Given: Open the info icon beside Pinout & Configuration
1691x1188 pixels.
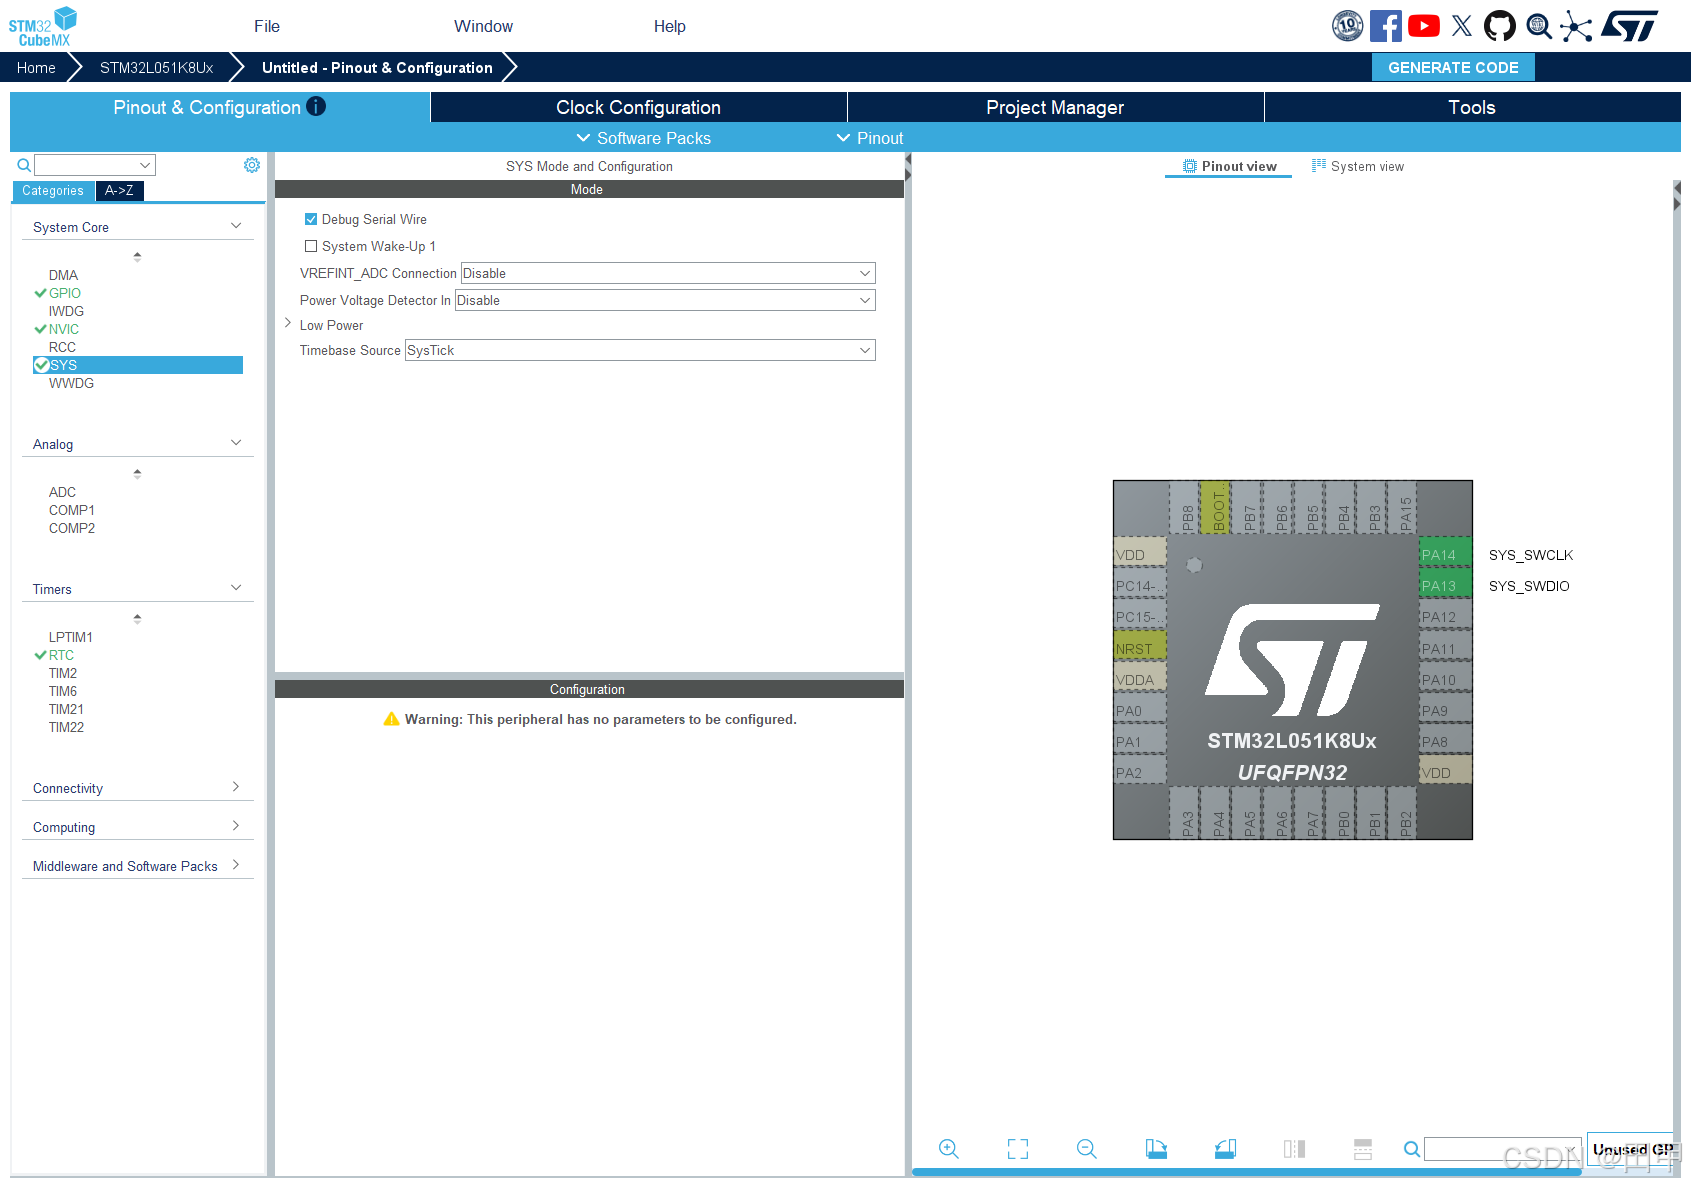Looking at the screenshot, I should [316, 106].
